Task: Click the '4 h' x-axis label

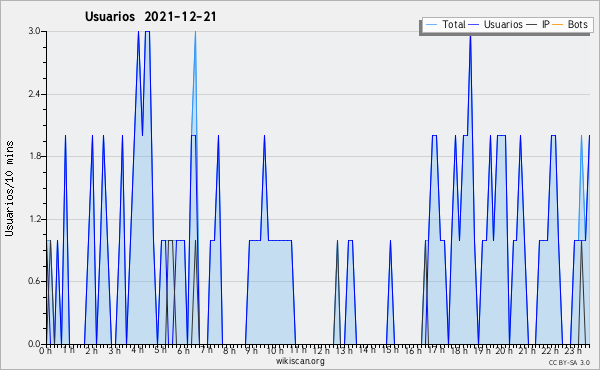Action: pos(137,350)
